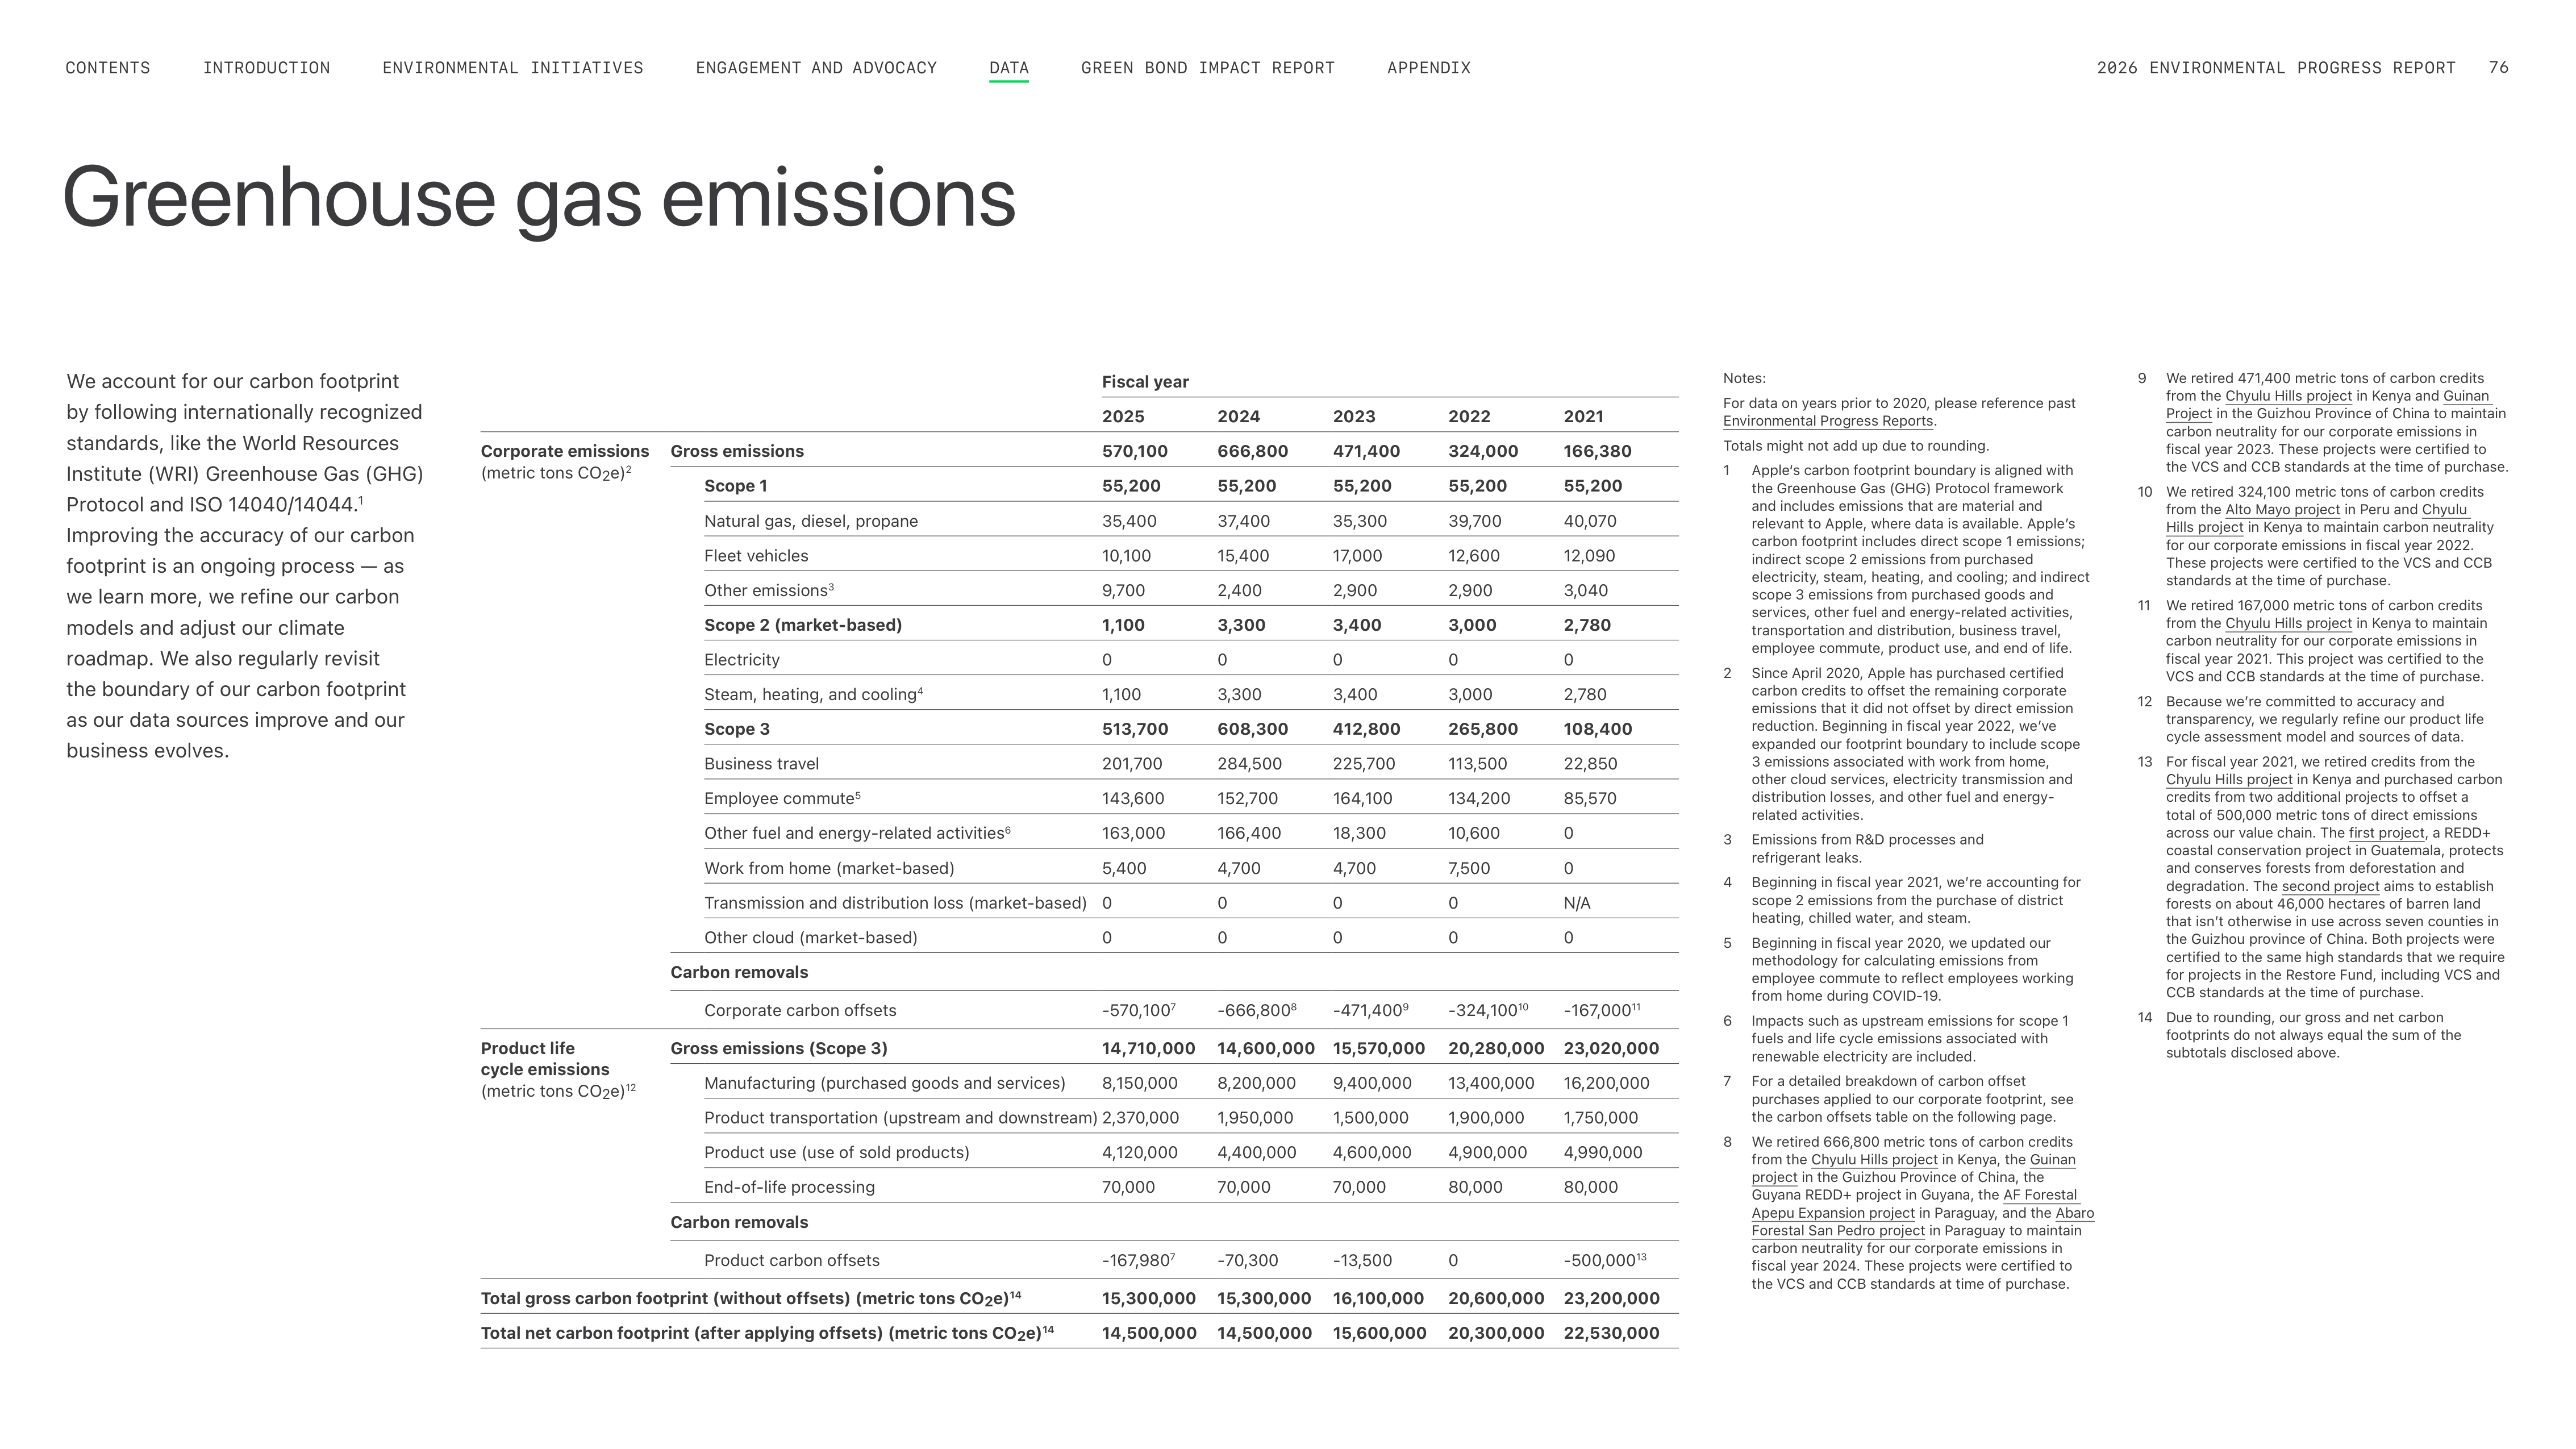Click the 'End-of-life processing' row label
This screenshot has height=1449, width=2576.
(x=789, y=1188)
